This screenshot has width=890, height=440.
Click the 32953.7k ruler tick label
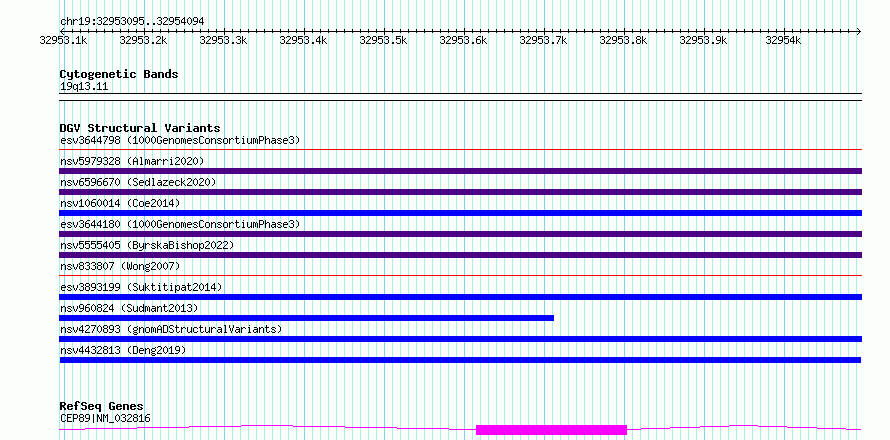point(544,40)
